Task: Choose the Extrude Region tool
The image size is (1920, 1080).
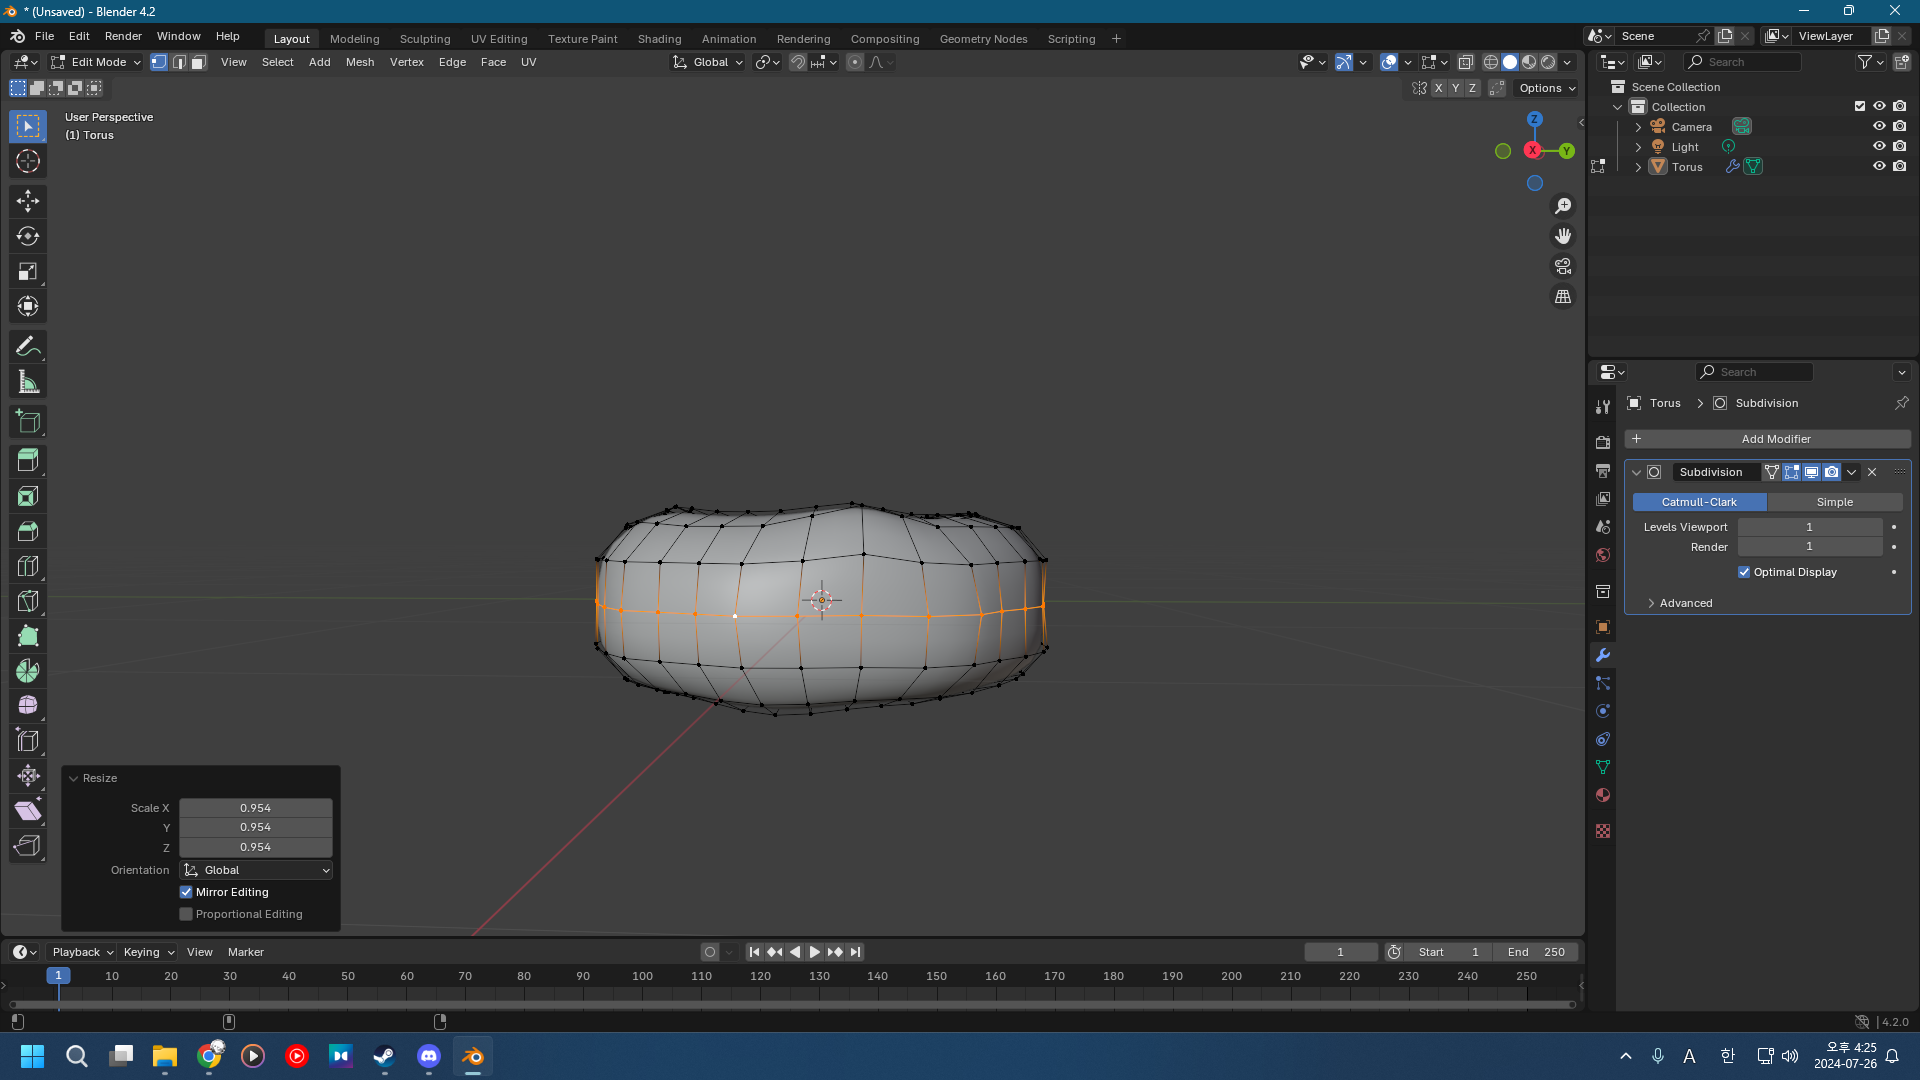Action: pos(28,461)
